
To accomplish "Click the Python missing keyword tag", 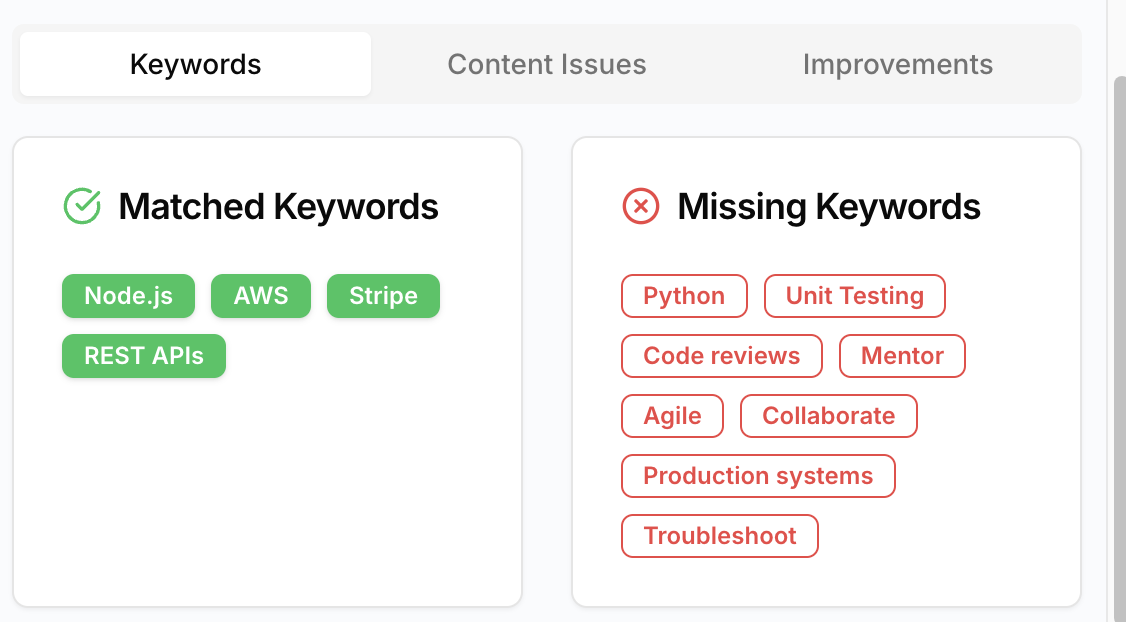I will [x=684, y=296].
